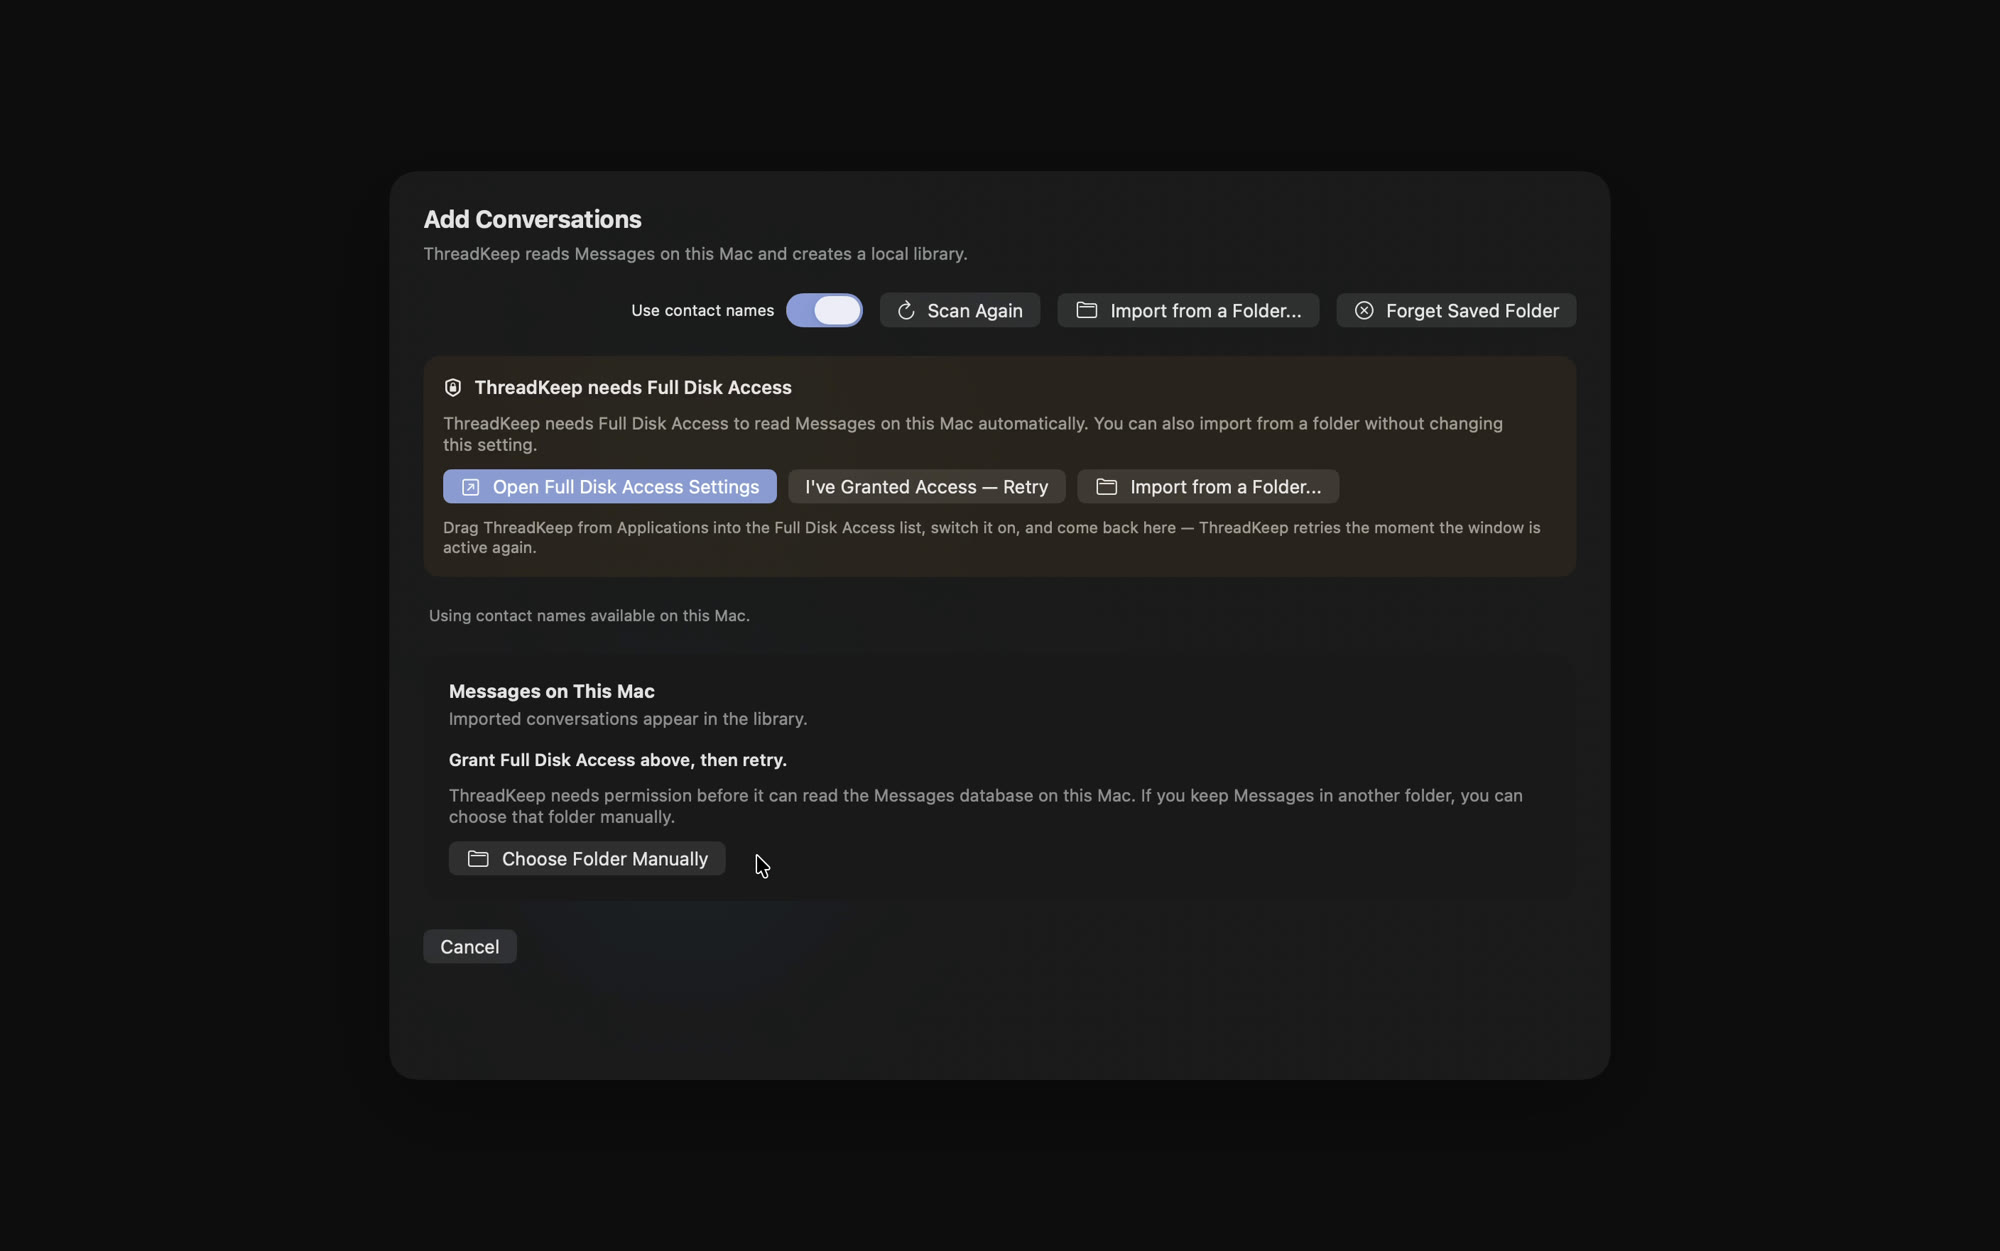Viewport: 2000px width, 1251px height.
Task: Click "Imported conversations appear in the library." text
Action: coord(627,719)
